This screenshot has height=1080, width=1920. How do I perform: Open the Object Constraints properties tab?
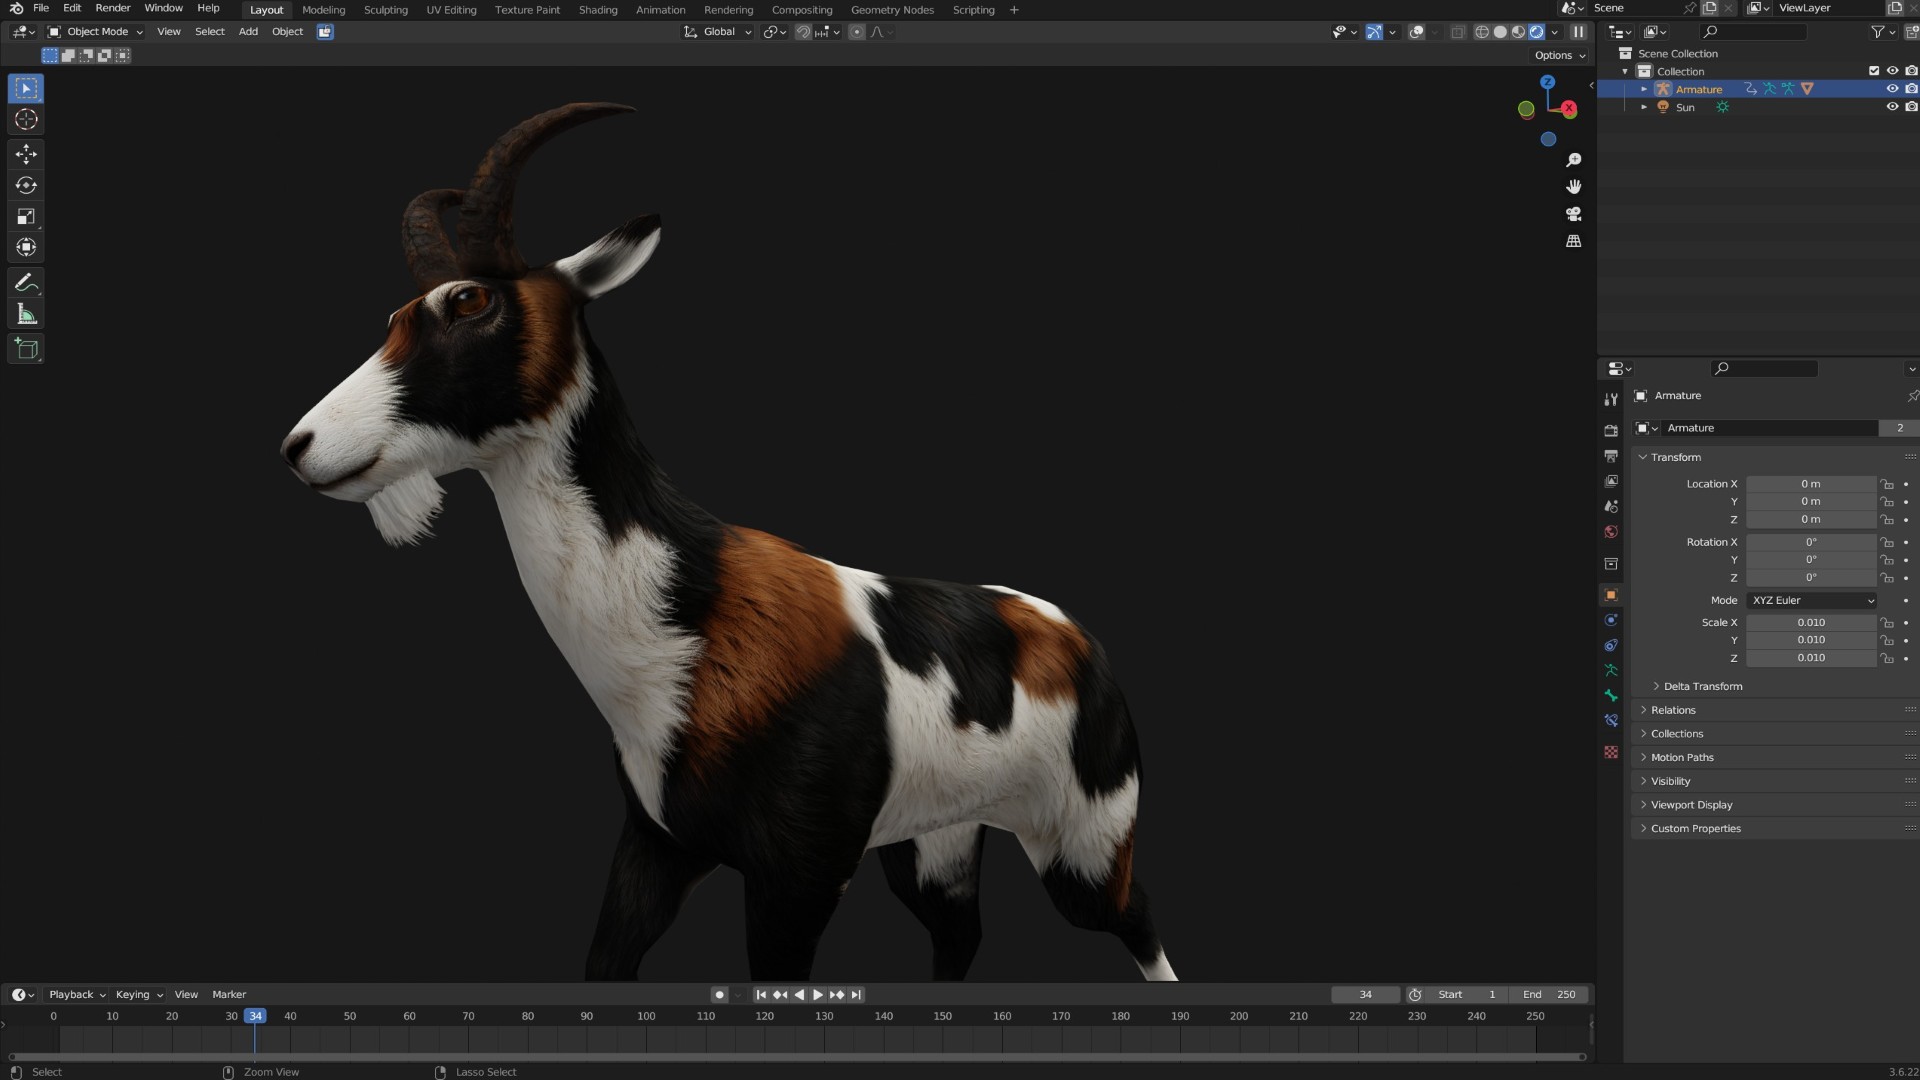(x=1611, y=646)
